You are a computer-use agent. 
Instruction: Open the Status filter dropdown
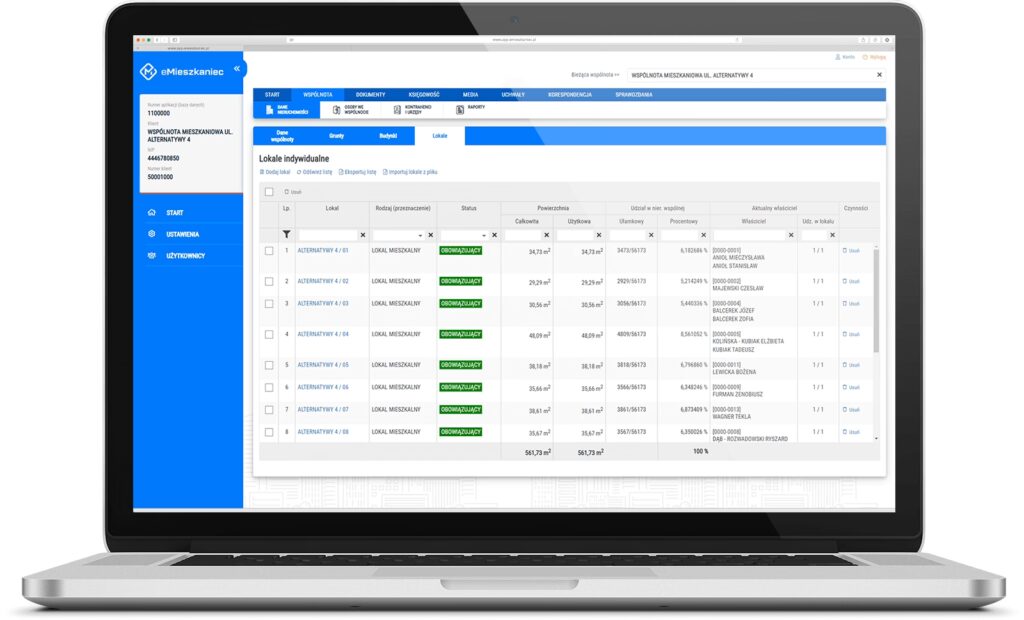tap(483, 235)
